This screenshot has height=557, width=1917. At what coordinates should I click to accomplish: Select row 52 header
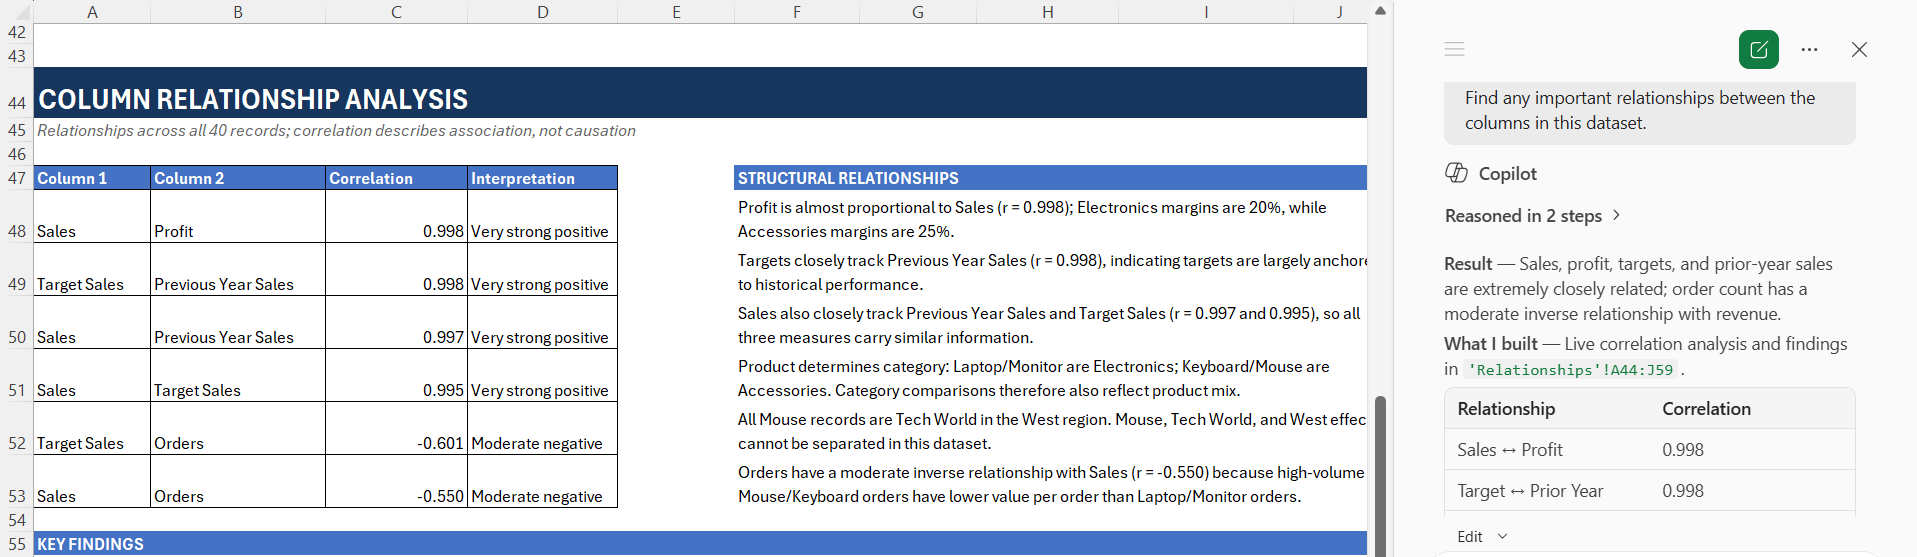(17, 428)
